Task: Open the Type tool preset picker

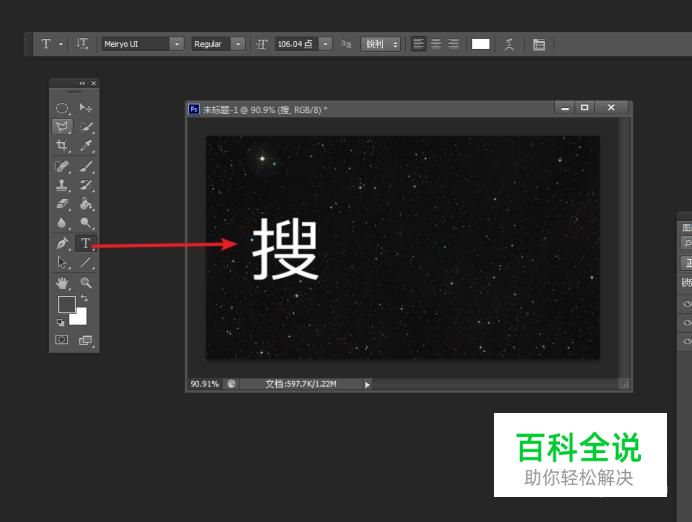Action: point(52,44)
